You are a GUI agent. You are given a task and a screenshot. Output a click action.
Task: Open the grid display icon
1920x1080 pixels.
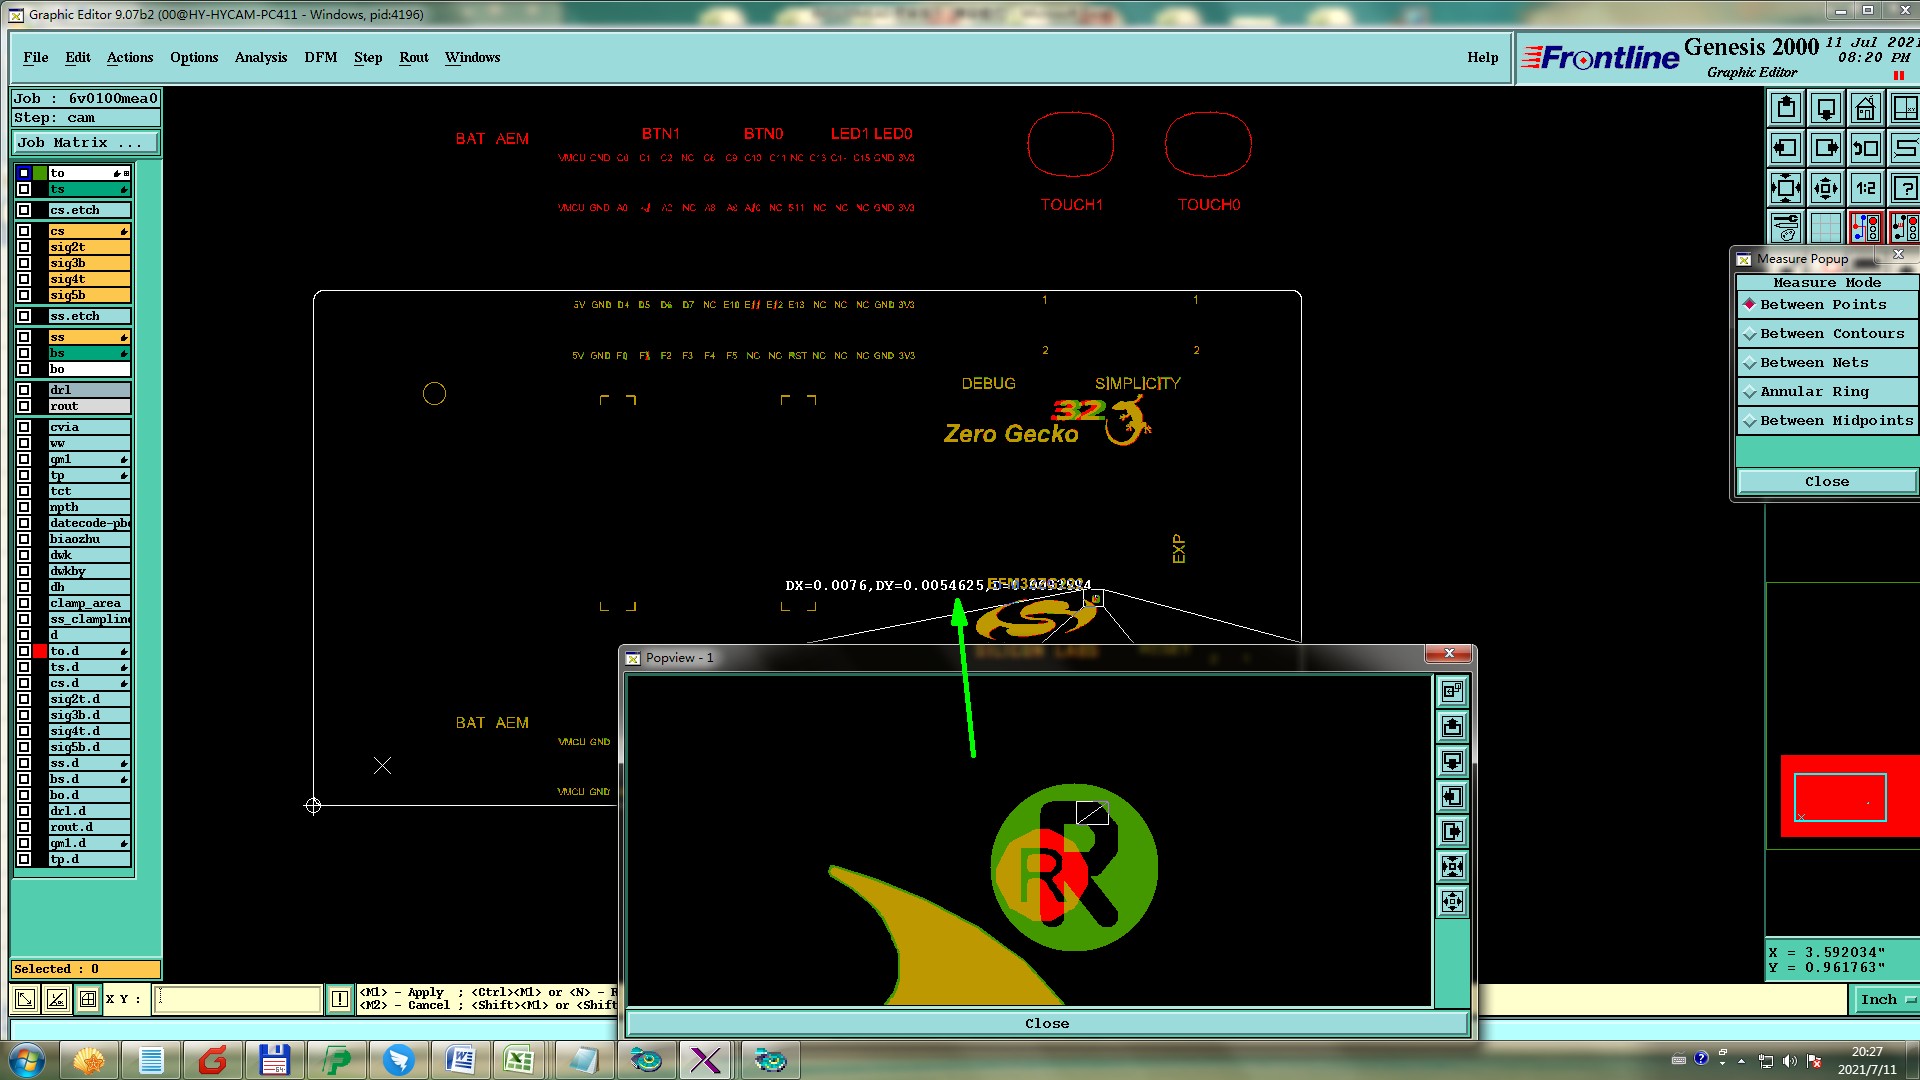[x=1826, y=227]
